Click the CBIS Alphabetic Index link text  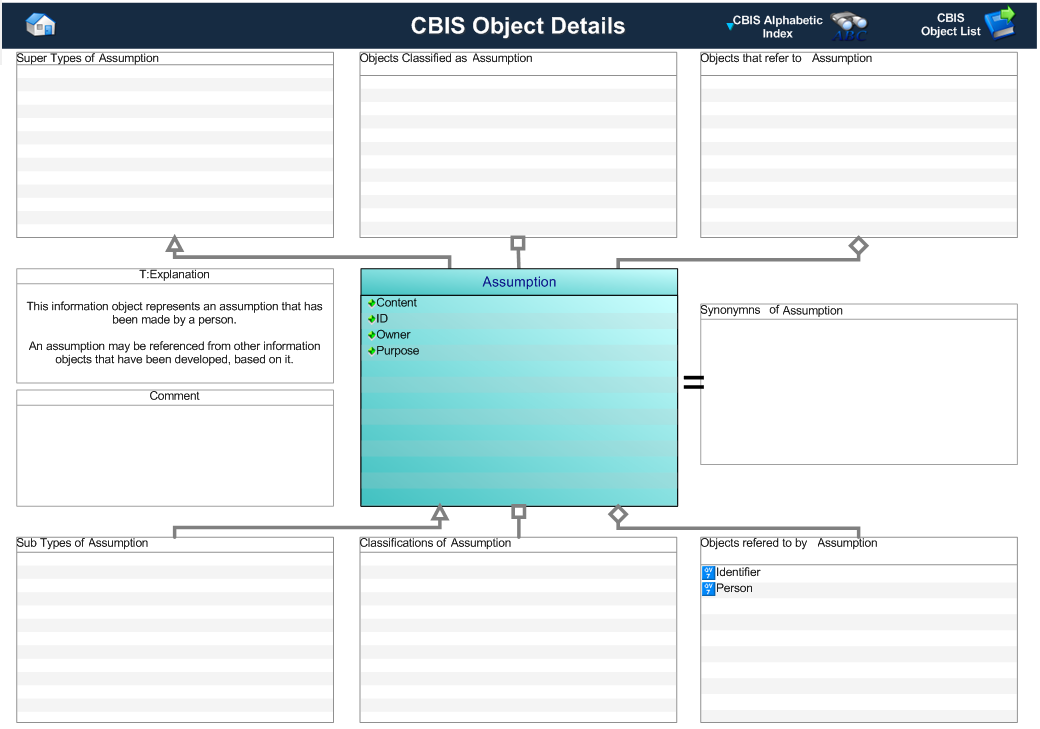coord(777,27)
